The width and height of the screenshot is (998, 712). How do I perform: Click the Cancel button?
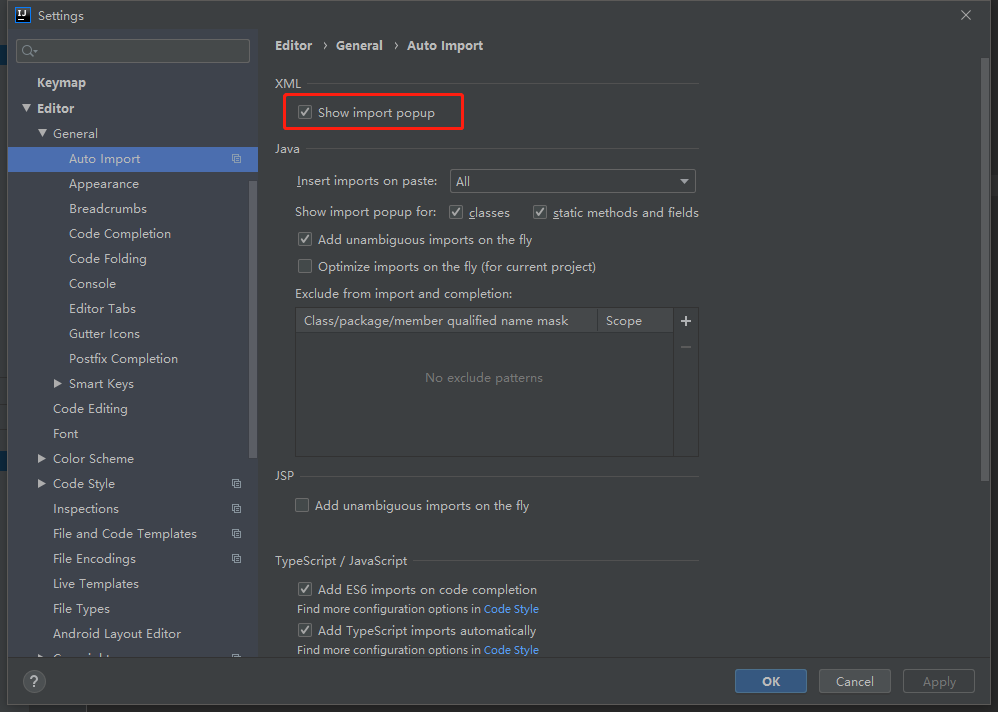(854, 681)
